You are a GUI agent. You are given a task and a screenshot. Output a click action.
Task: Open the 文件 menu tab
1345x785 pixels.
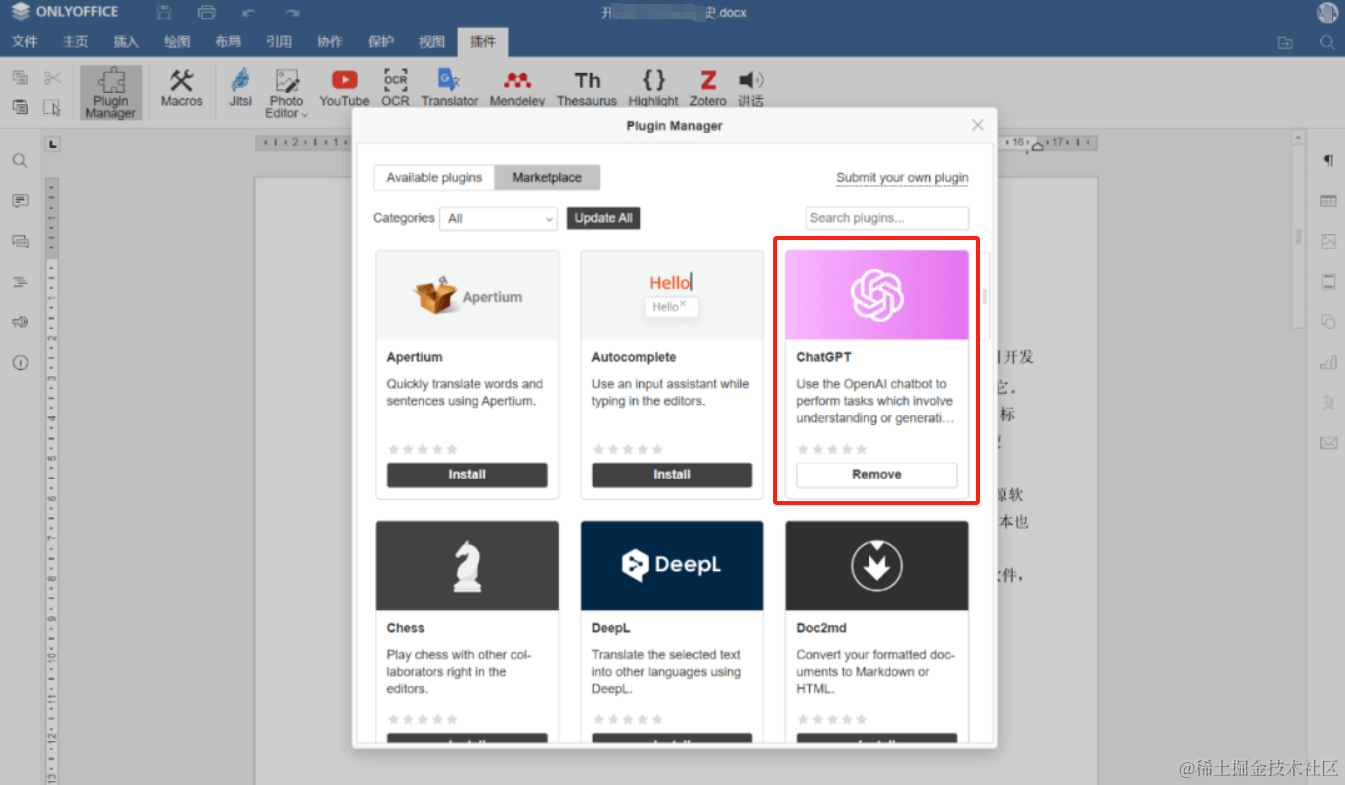24,42
